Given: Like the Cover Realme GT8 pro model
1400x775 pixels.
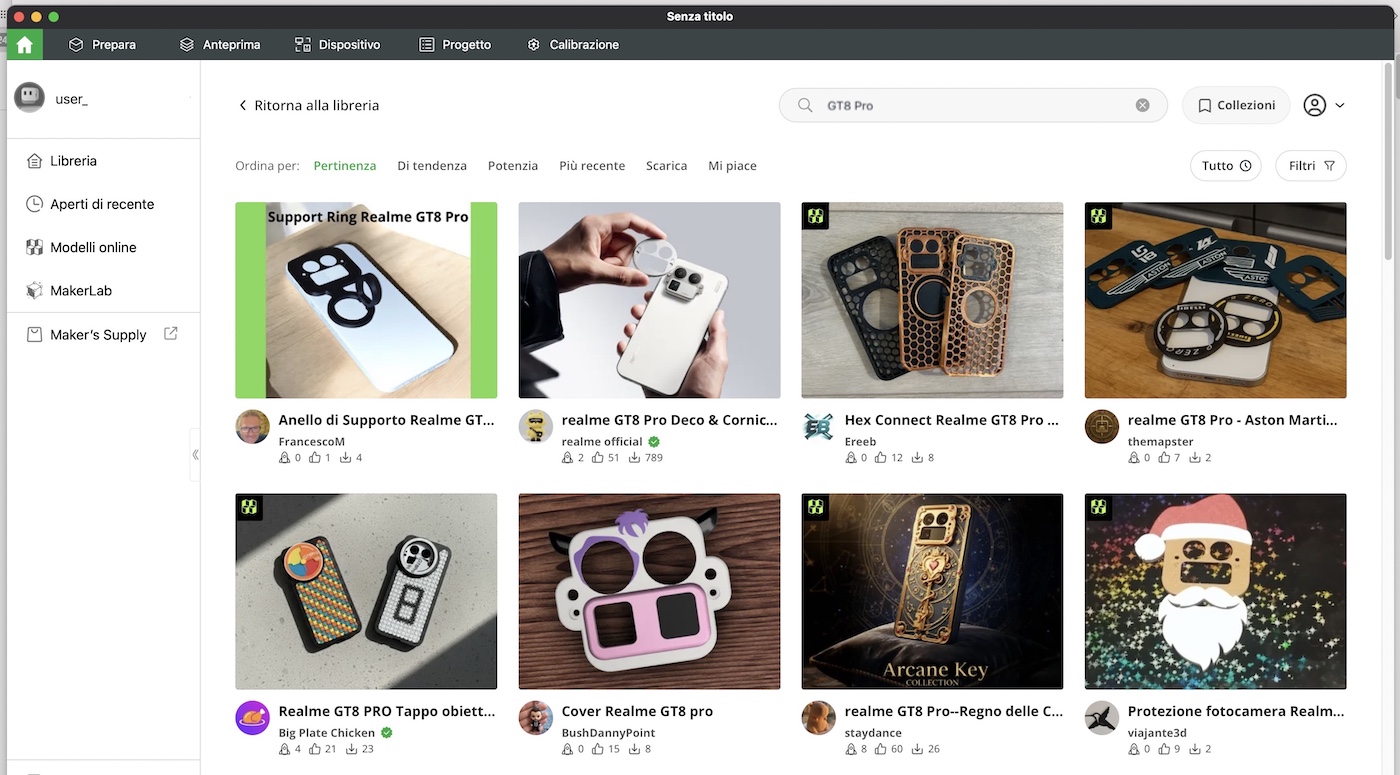Looking at the screenshot, I should coord(598,749).
